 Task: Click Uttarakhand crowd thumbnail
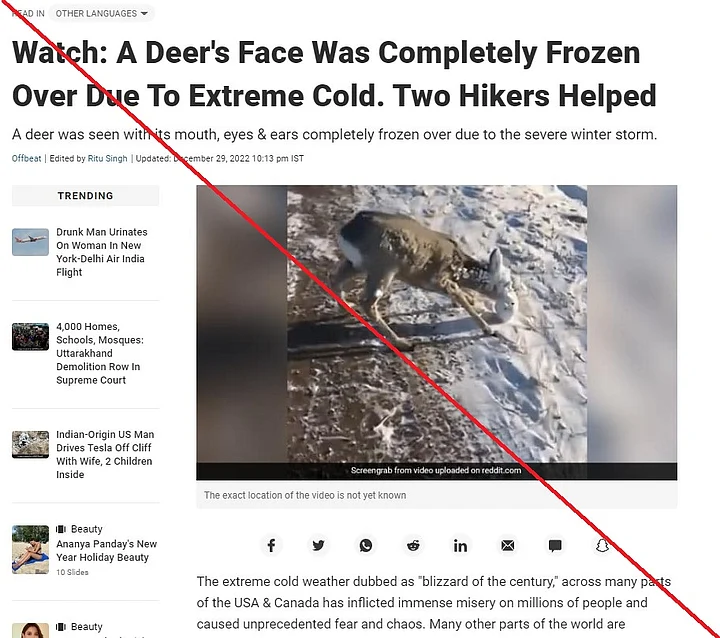30,337
